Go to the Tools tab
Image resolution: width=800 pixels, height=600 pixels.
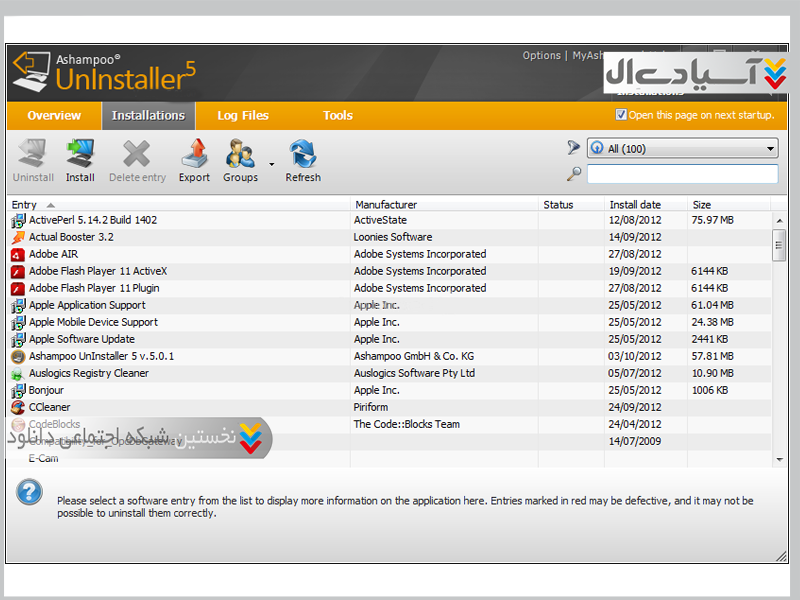(337, 116)
